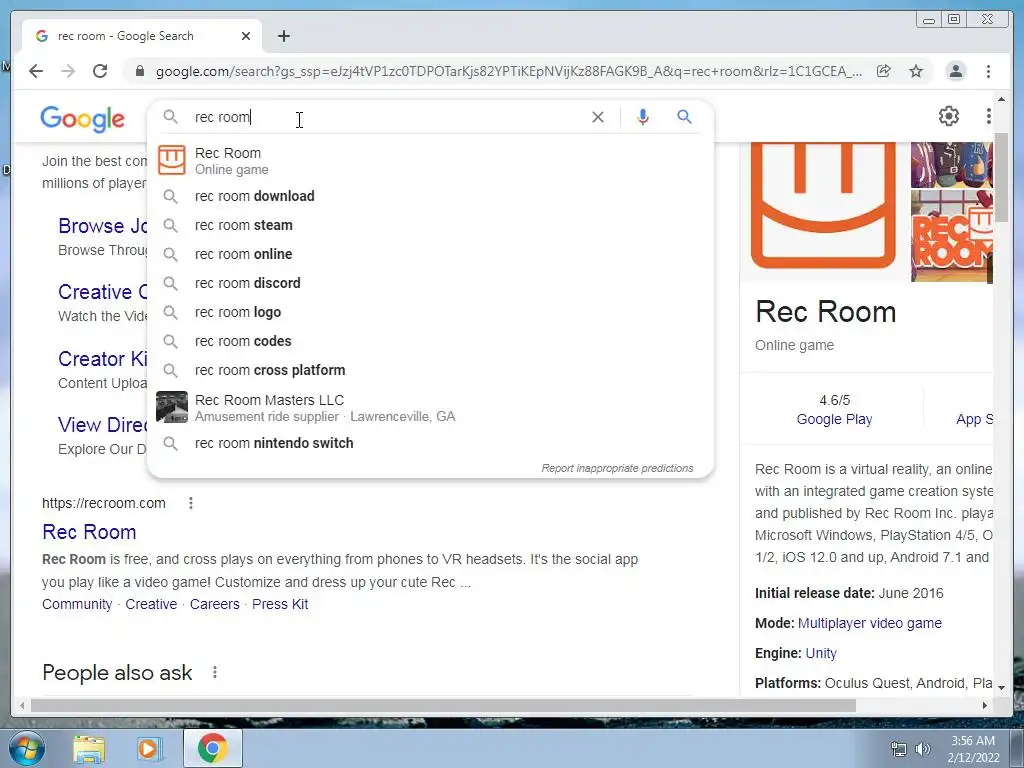Bookmark this page with the star icon

[x=916, y=71]
